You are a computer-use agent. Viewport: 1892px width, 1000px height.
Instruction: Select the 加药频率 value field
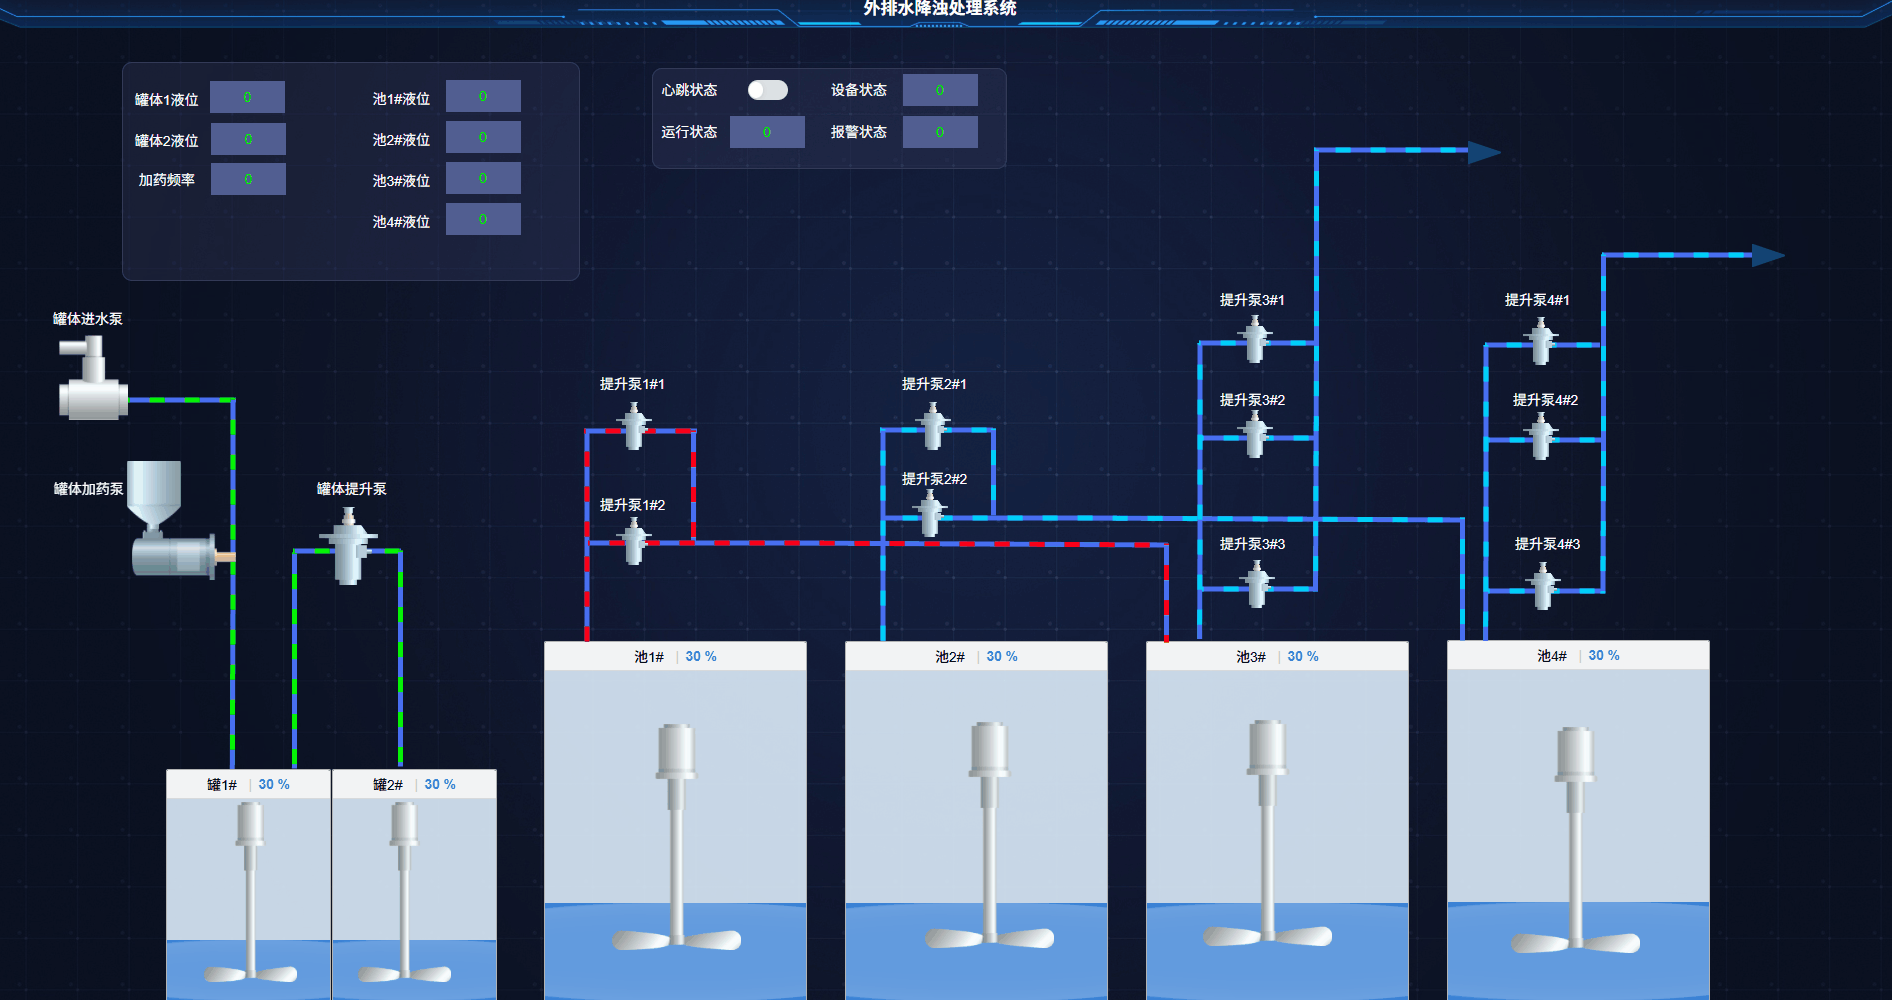[248, 179]
